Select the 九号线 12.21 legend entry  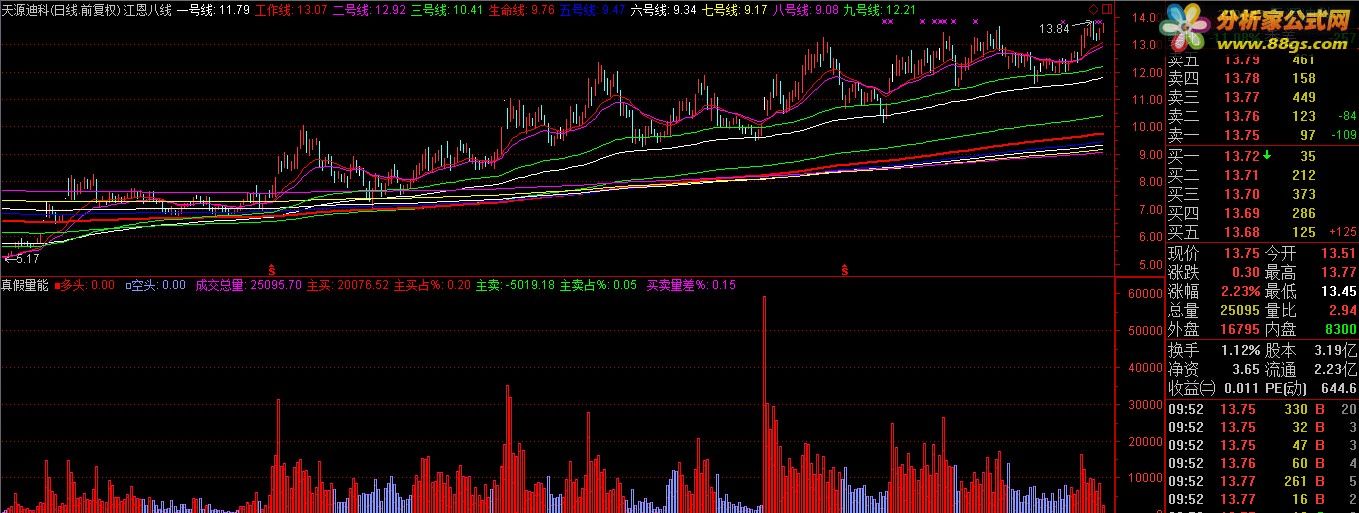tap(881, 10)
